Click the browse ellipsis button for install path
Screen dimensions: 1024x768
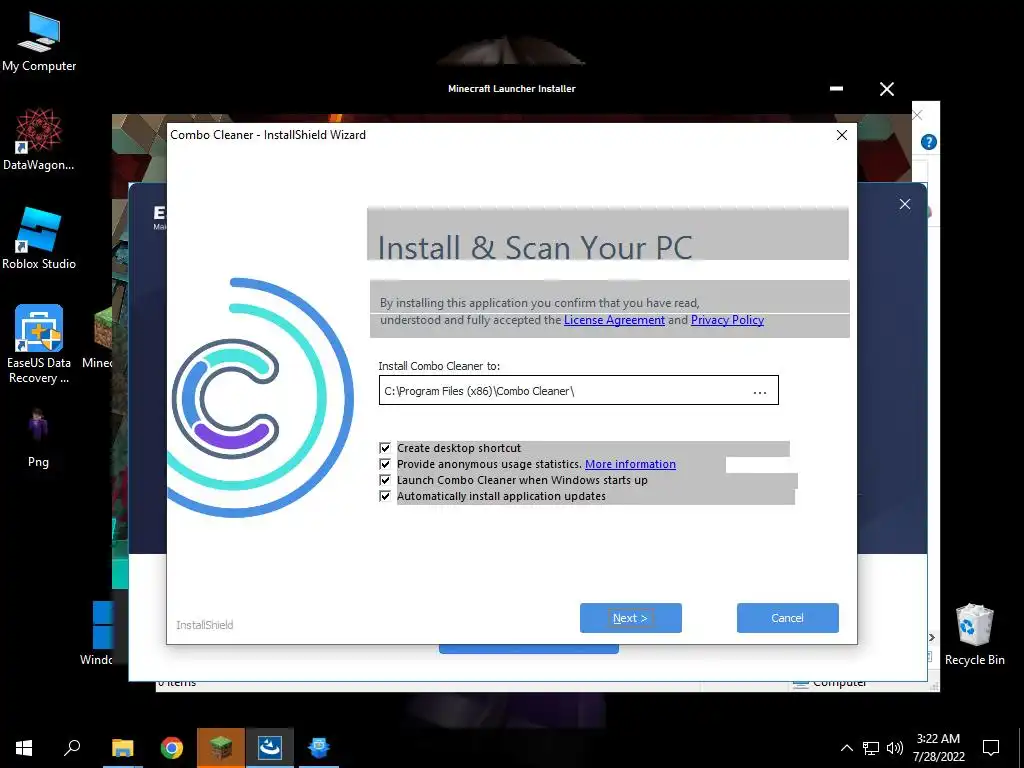[760, 392]
